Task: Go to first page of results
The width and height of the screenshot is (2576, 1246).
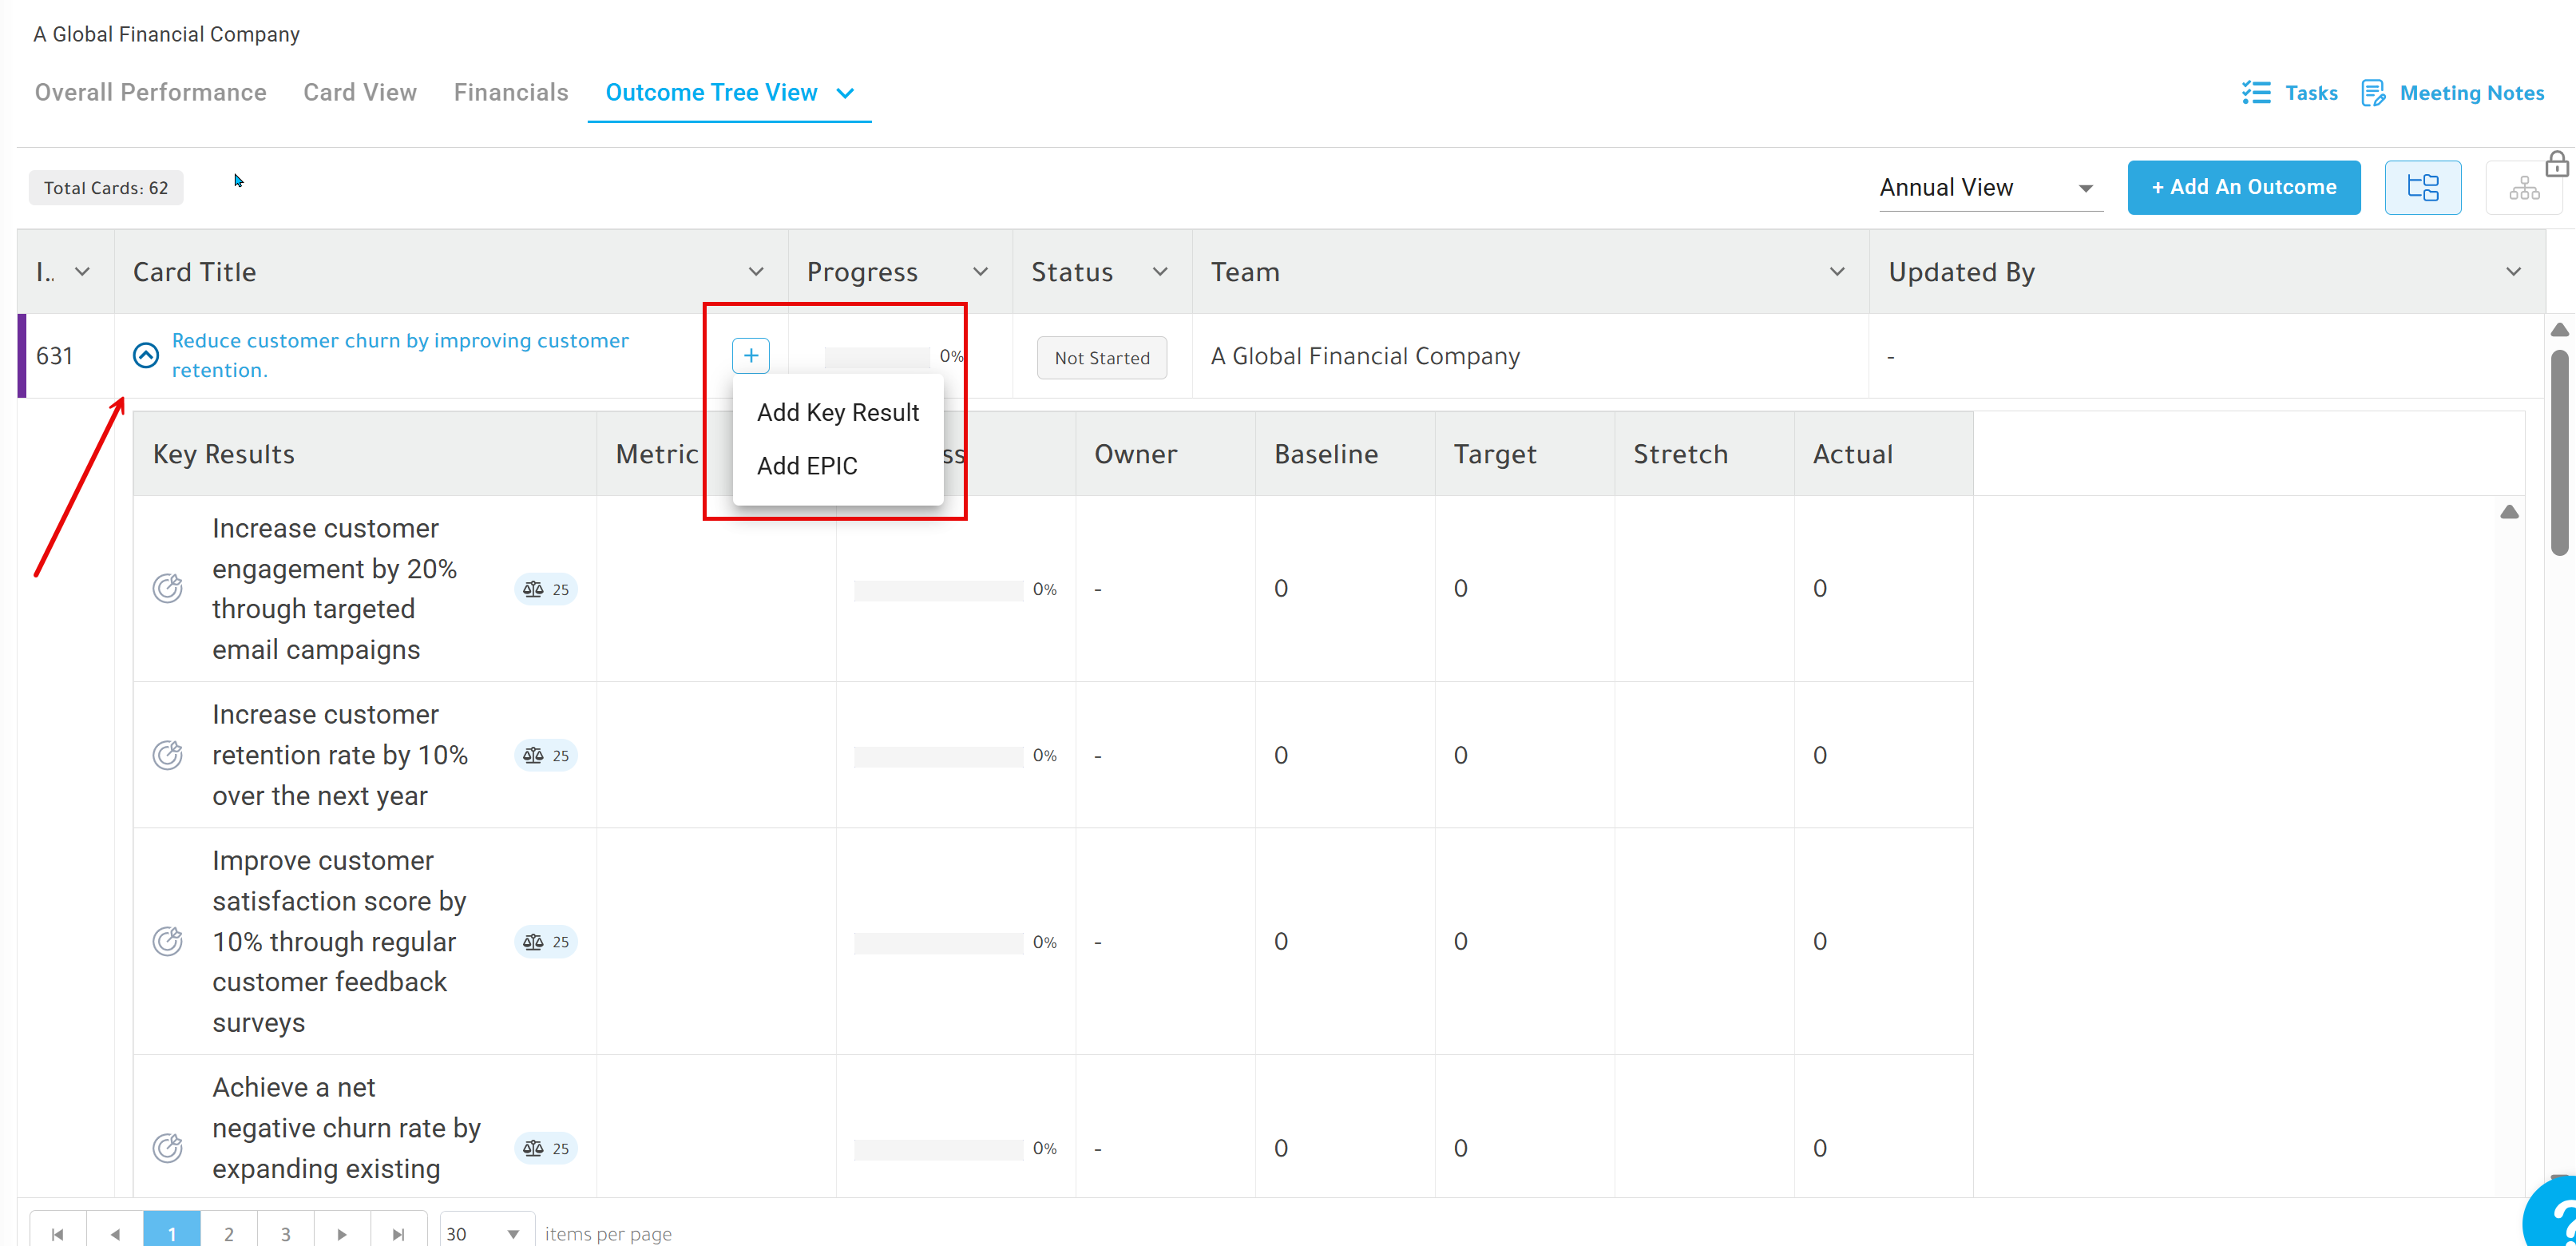Action: [x=58, y=1233]
